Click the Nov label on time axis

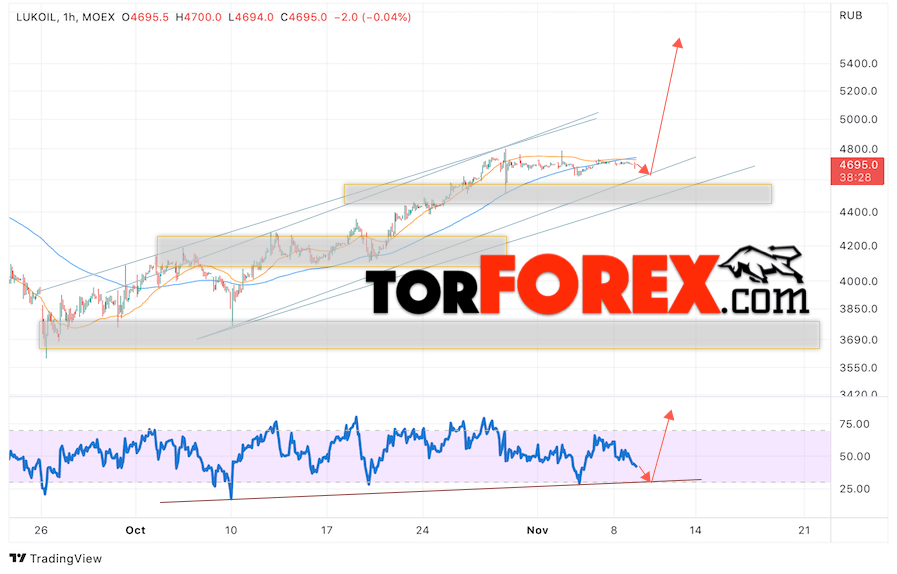[x=537, y=531]
